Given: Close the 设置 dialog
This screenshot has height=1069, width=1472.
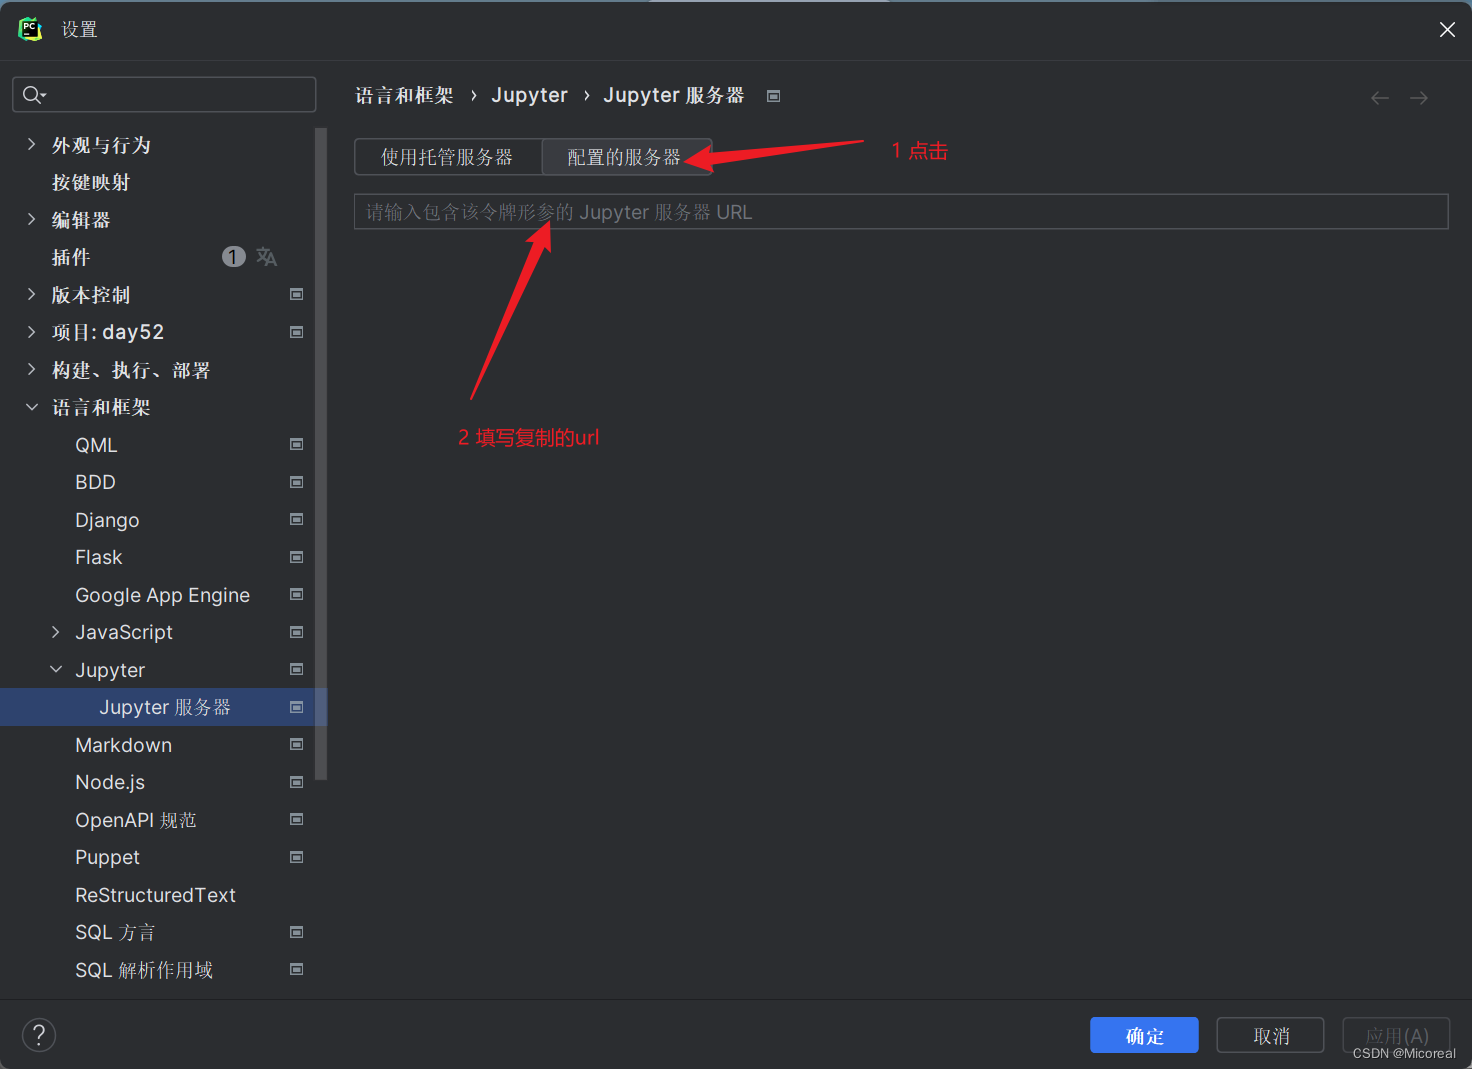Looking at the screenshot, I should [1447, 30].
